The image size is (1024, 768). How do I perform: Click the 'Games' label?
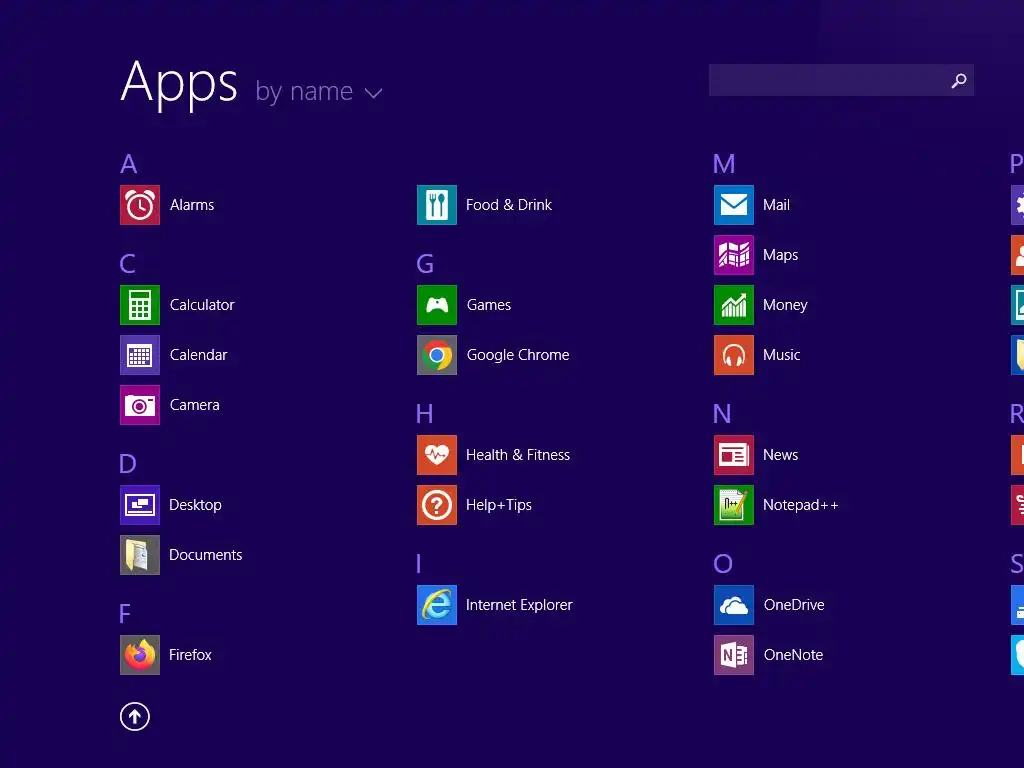[x=489, y=305]
